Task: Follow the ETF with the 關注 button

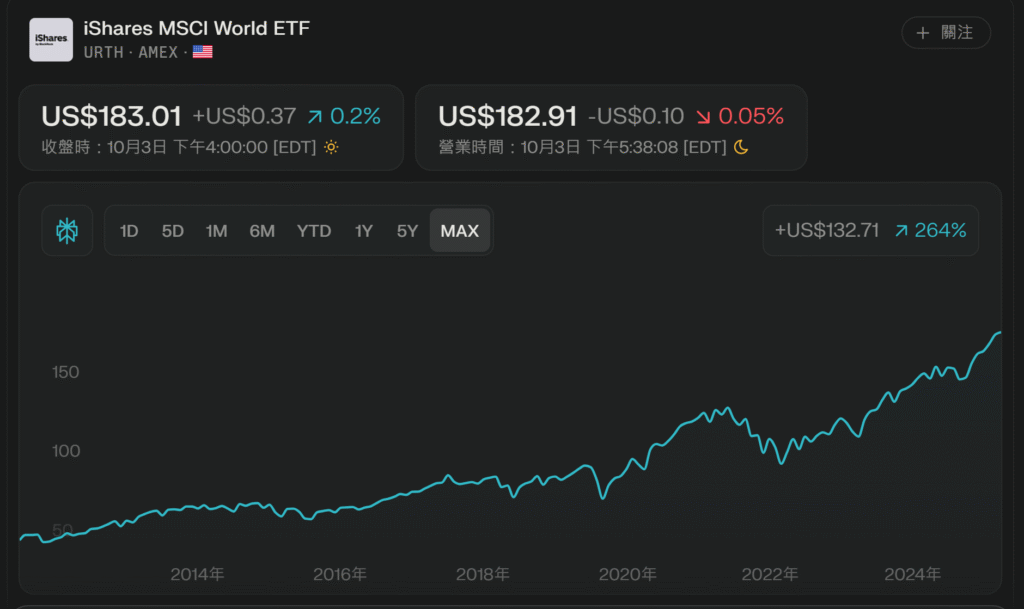Action: coord(945,32)
